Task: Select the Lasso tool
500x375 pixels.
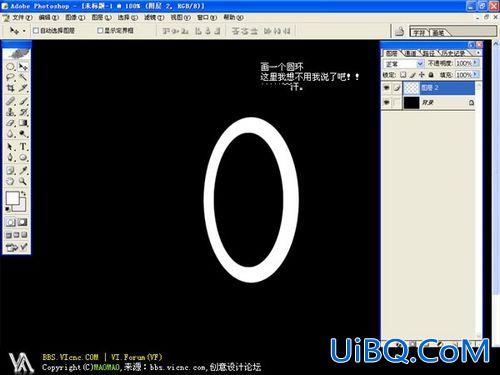Action: pyautogui.click(x=10, y=78)
